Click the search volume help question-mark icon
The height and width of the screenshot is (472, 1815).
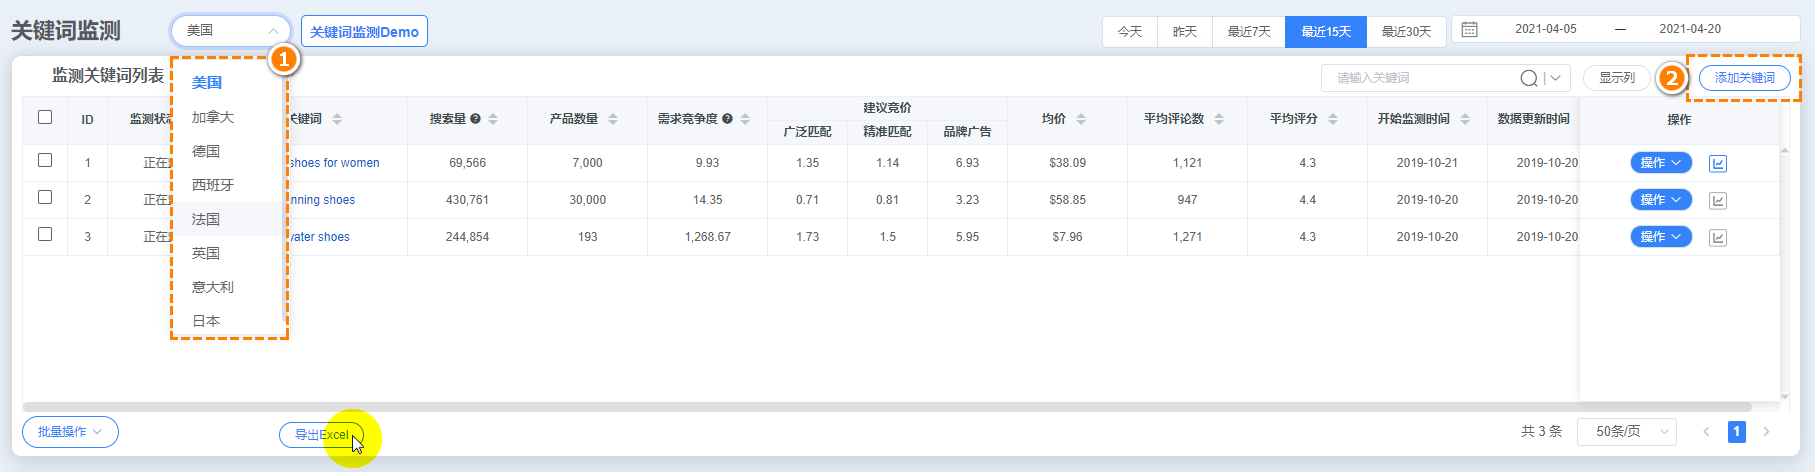click(476, 119)
